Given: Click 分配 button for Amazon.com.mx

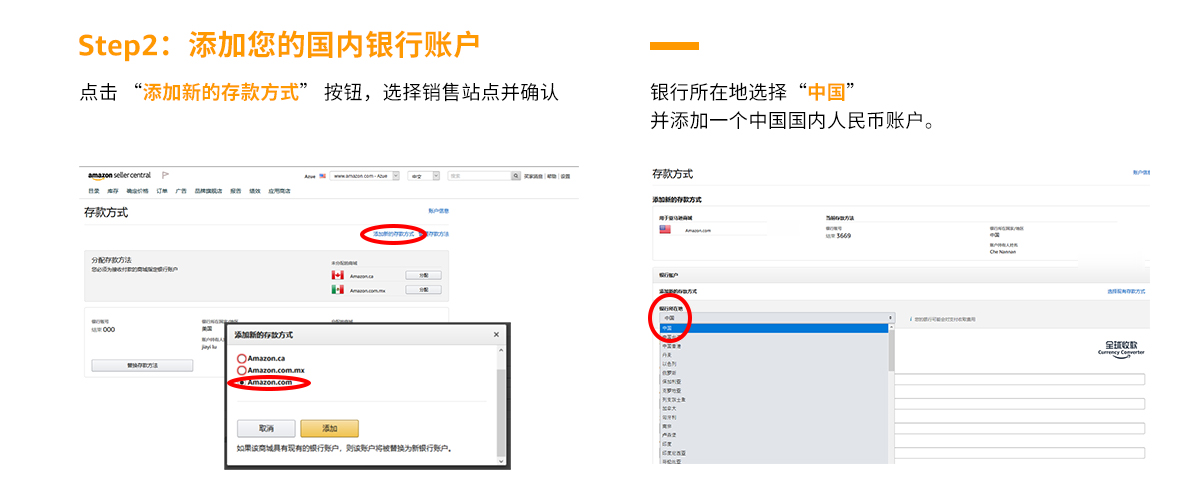Looking at the screenshot, I should coord(423,290).
